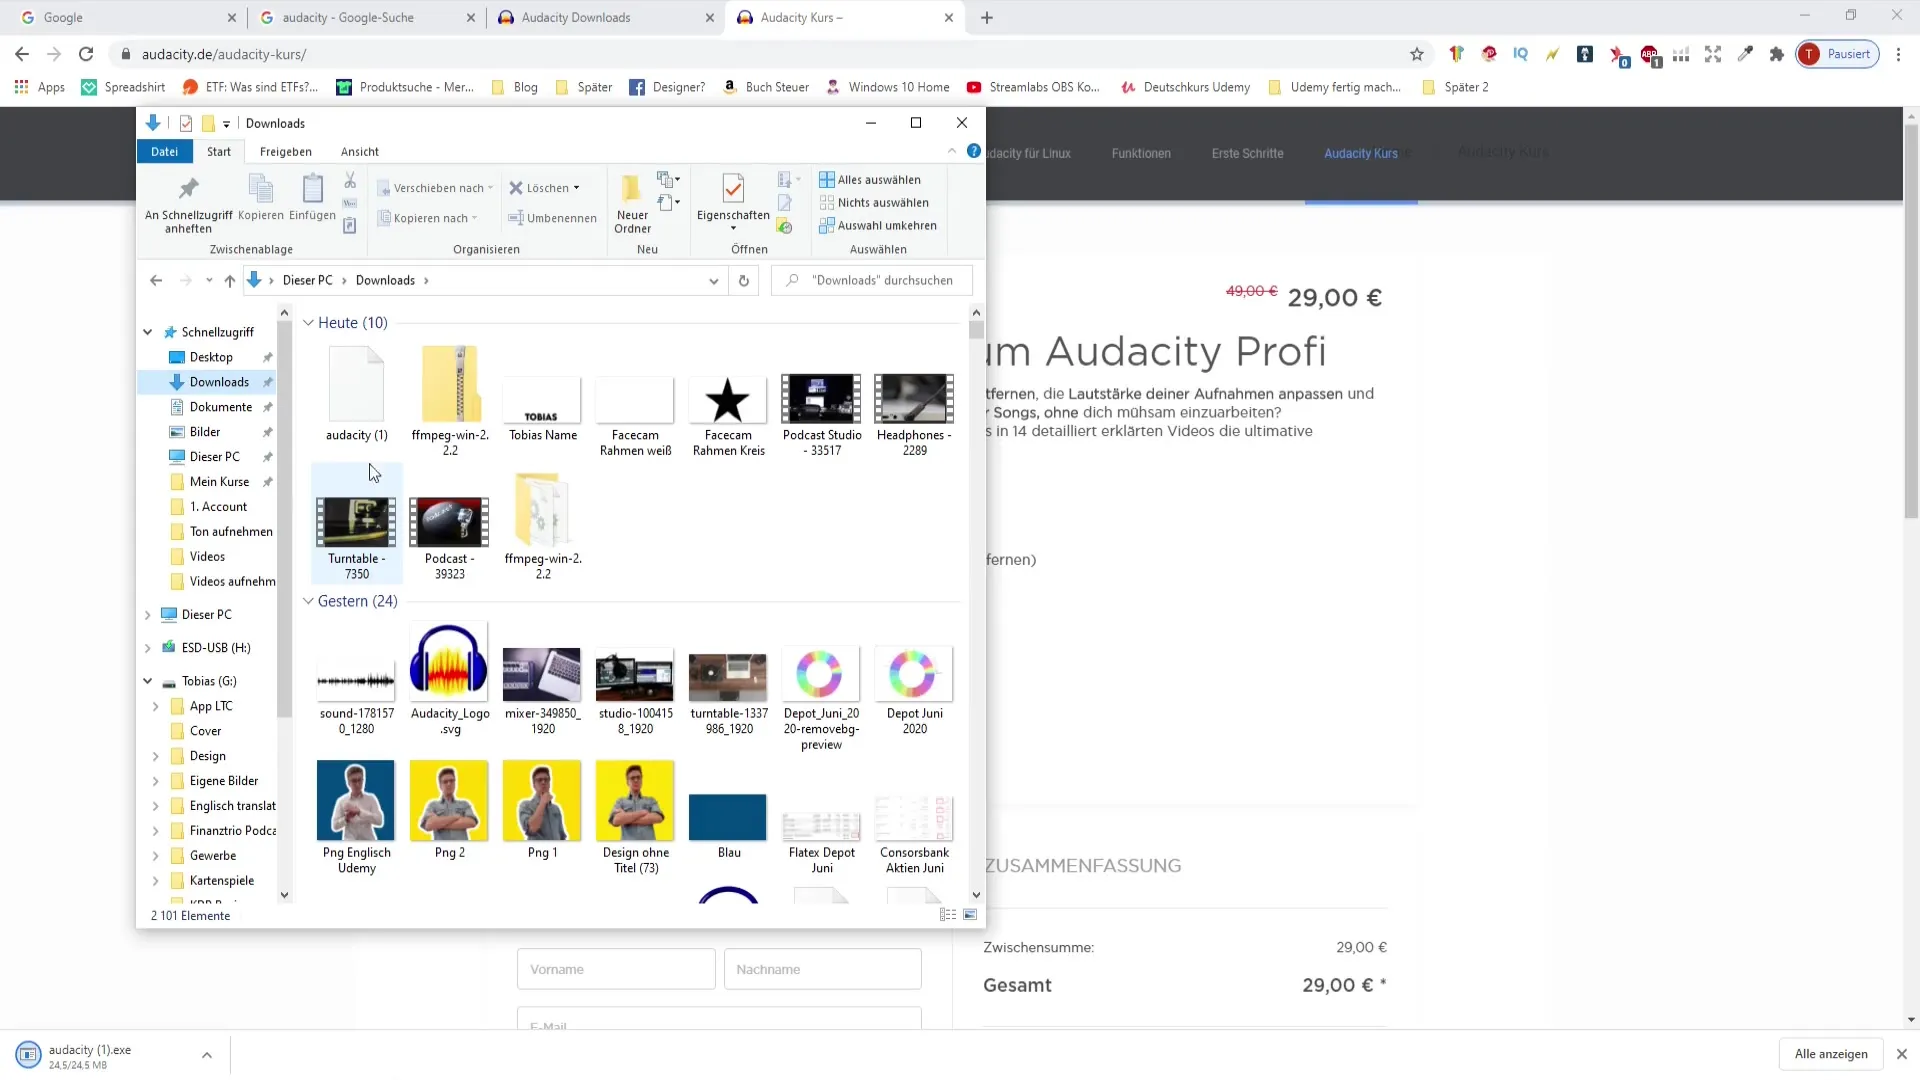Open the Datei menu tab

click(165, 152)
